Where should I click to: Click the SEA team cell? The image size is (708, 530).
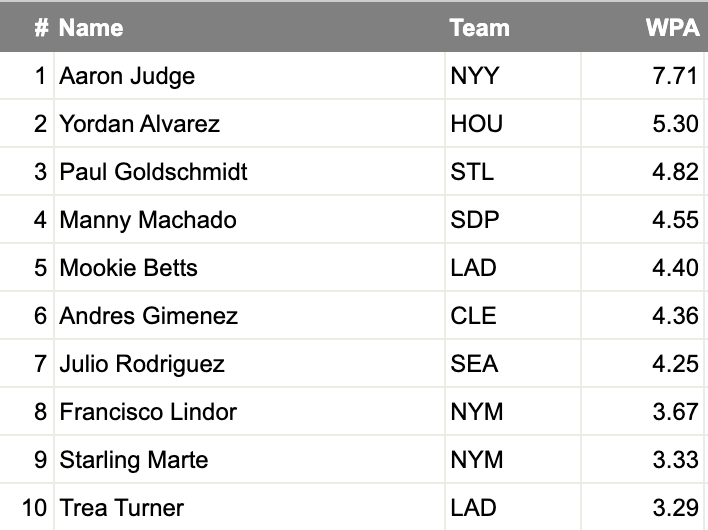tap(474, 364)
